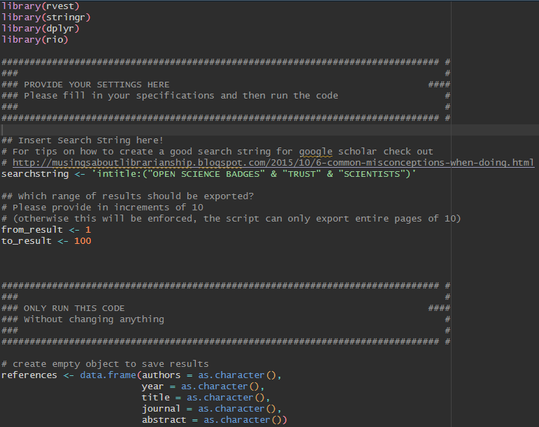Viewport: 539px width, 427px height.
Task: Click the 'create empty object to save results' comment
Action: (x=105, y=364)
